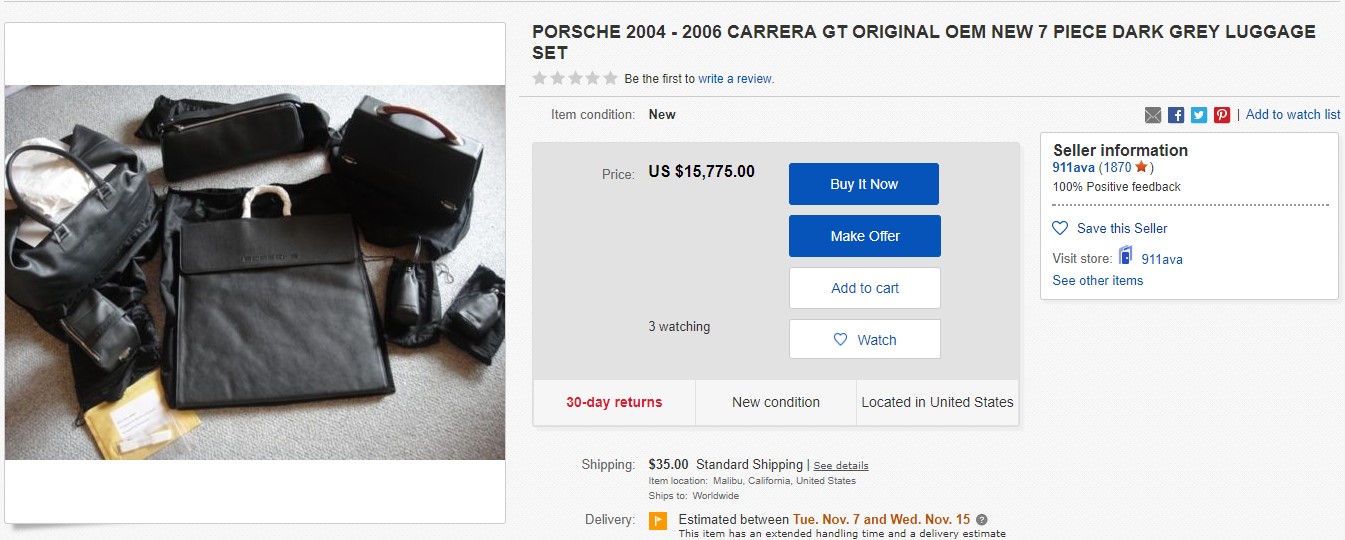The image size is (1345, 540).
Task: Click the delivery estimate help icon
Action: (x=981, y=520)
